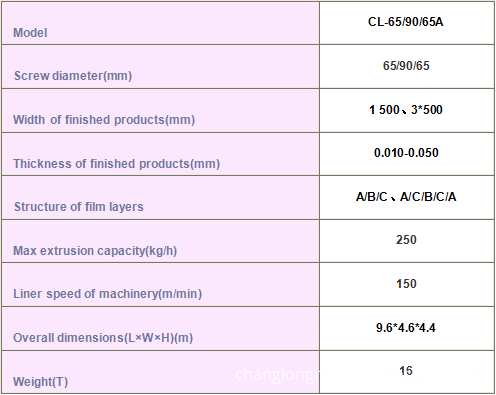Click Overall dimensions(L×W×H)(m) label
Screen dimensions: 496x395
[x=103, y=338]
